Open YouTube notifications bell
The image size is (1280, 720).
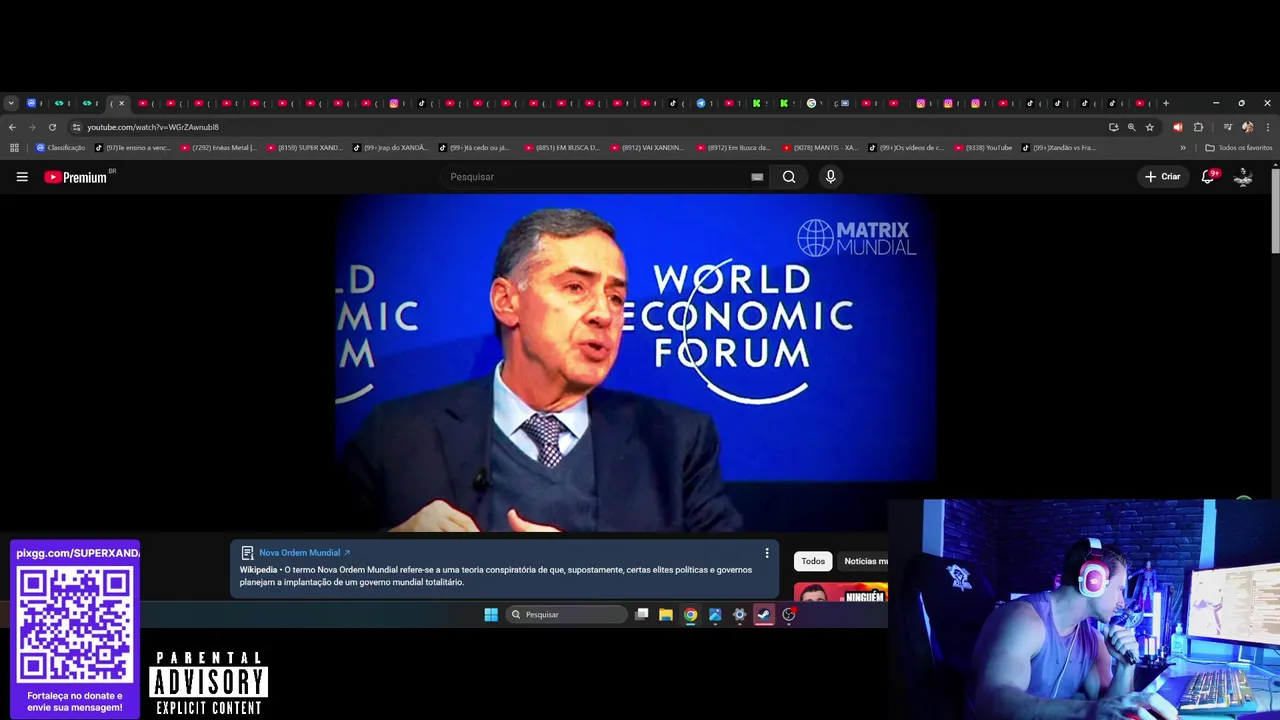pos(1208,177)
